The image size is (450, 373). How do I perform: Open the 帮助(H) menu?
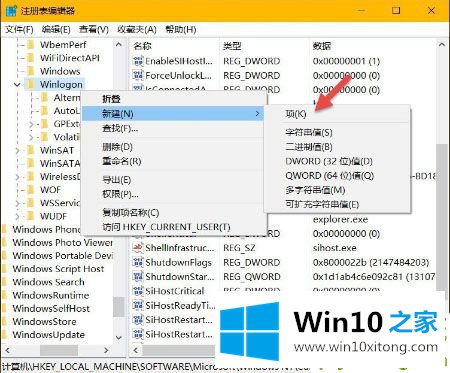pos(181,30)
